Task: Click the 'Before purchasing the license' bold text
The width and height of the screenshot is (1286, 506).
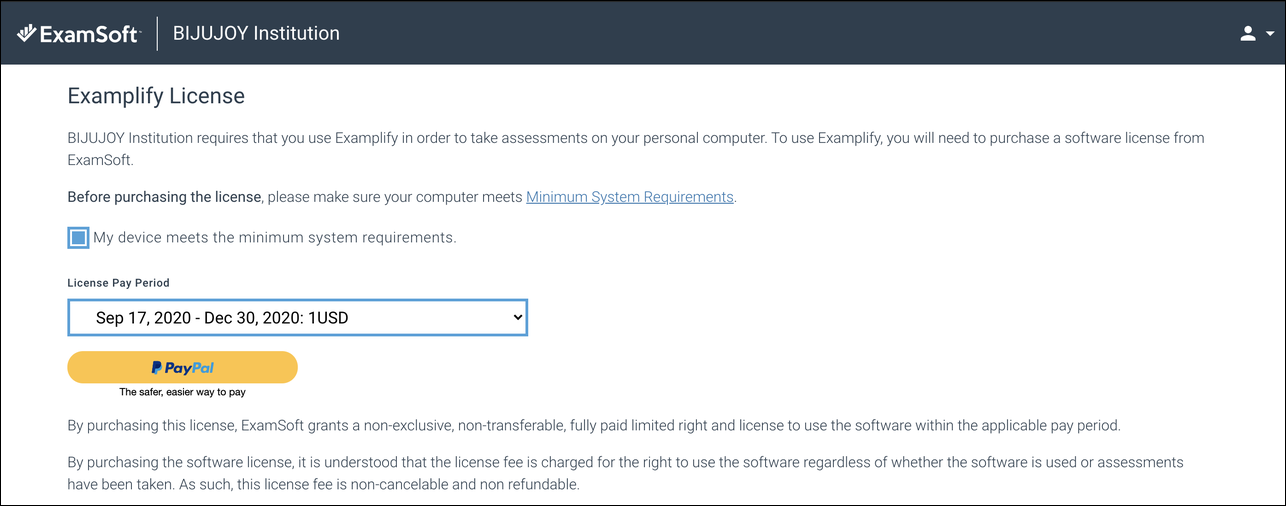Action: (x=165, y=197)
